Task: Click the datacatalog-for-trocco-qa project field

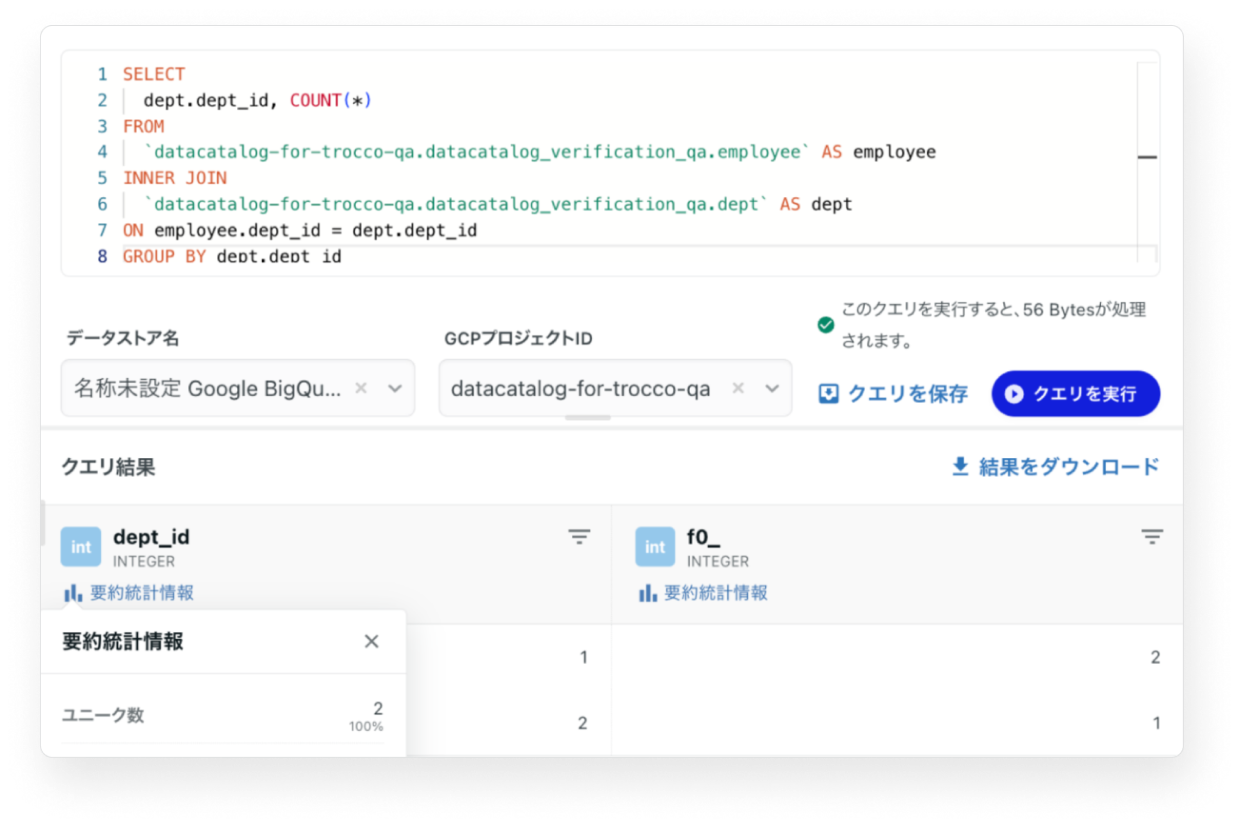Action: (x=581, y=388)
